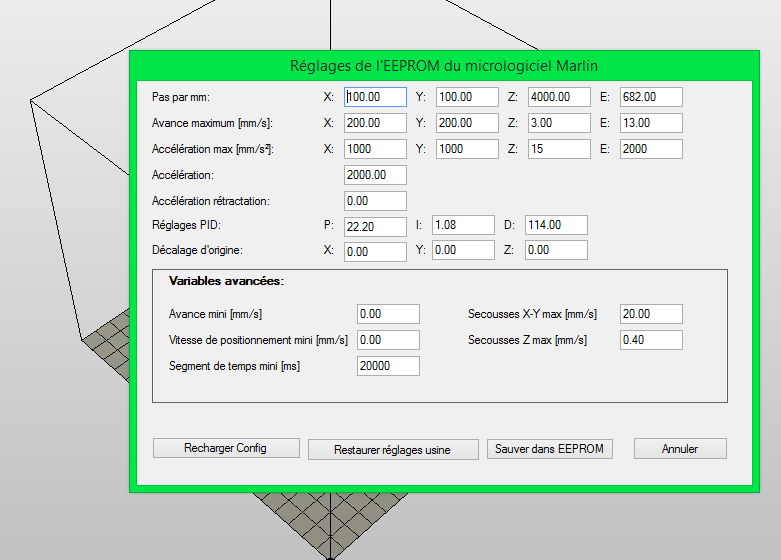Click Vitesse de positionnement mini field
Screen dimensions: 781x560
coord(388,340)
